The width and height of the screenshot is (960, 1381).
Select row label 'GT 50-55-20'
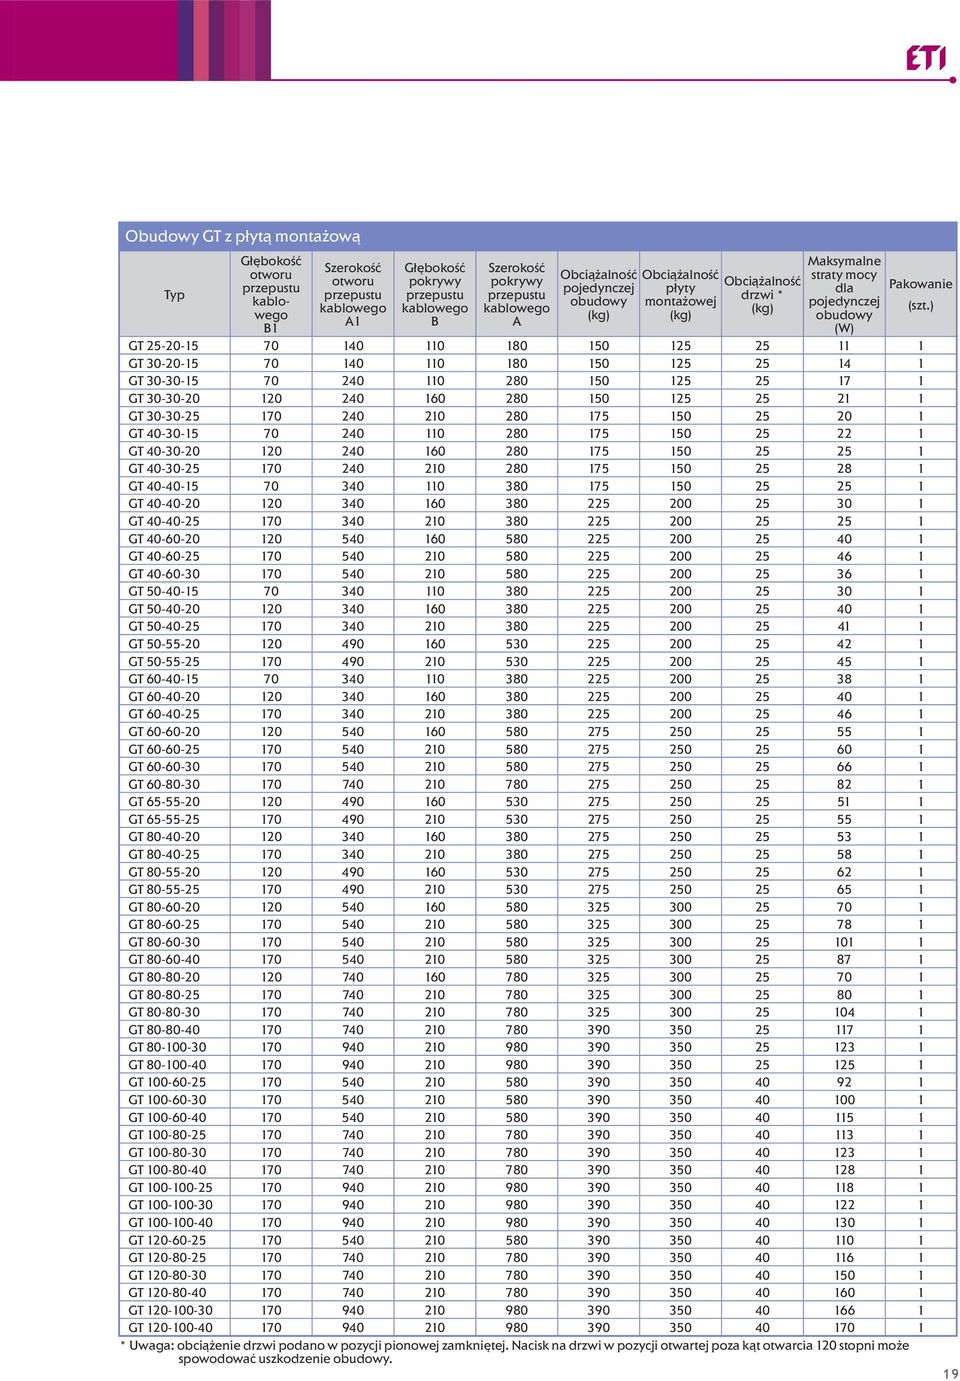pos(164,644)
